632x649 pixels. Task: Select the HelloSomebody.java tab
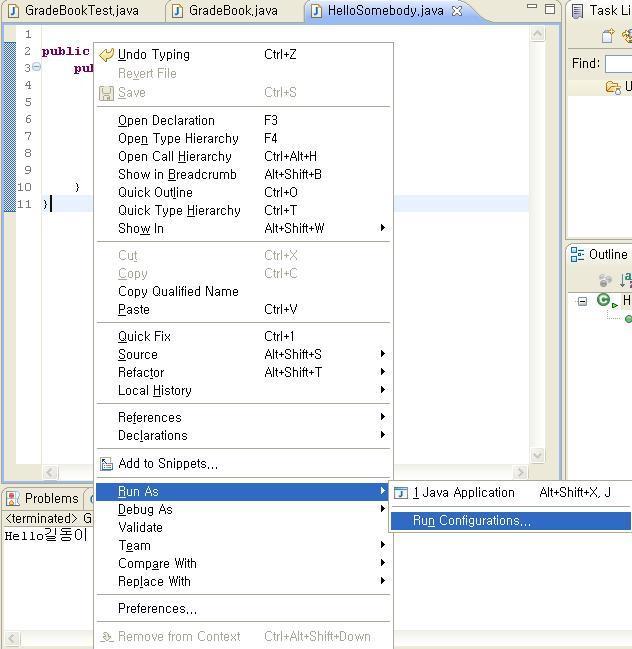(385, 10)
